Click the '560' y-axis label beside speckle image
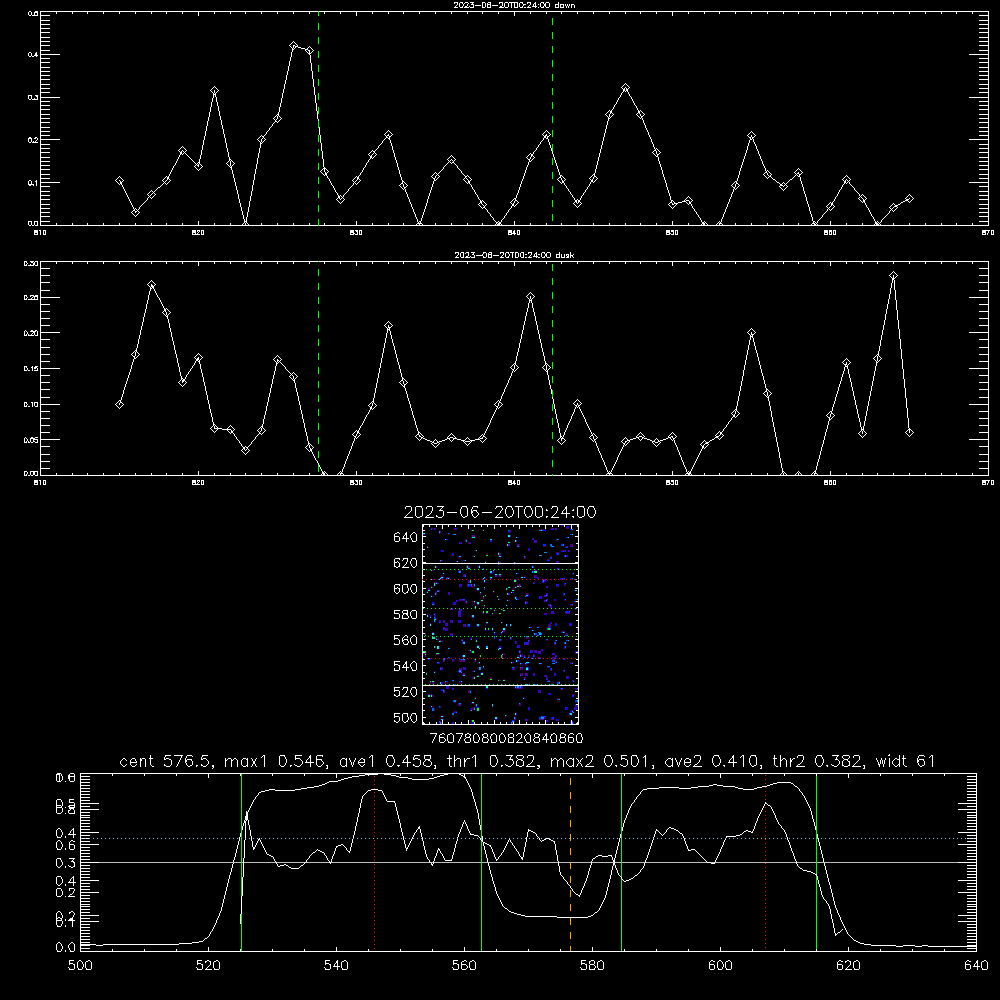The height and width of the screenshot is (1000, 1000). pos(406,640)
